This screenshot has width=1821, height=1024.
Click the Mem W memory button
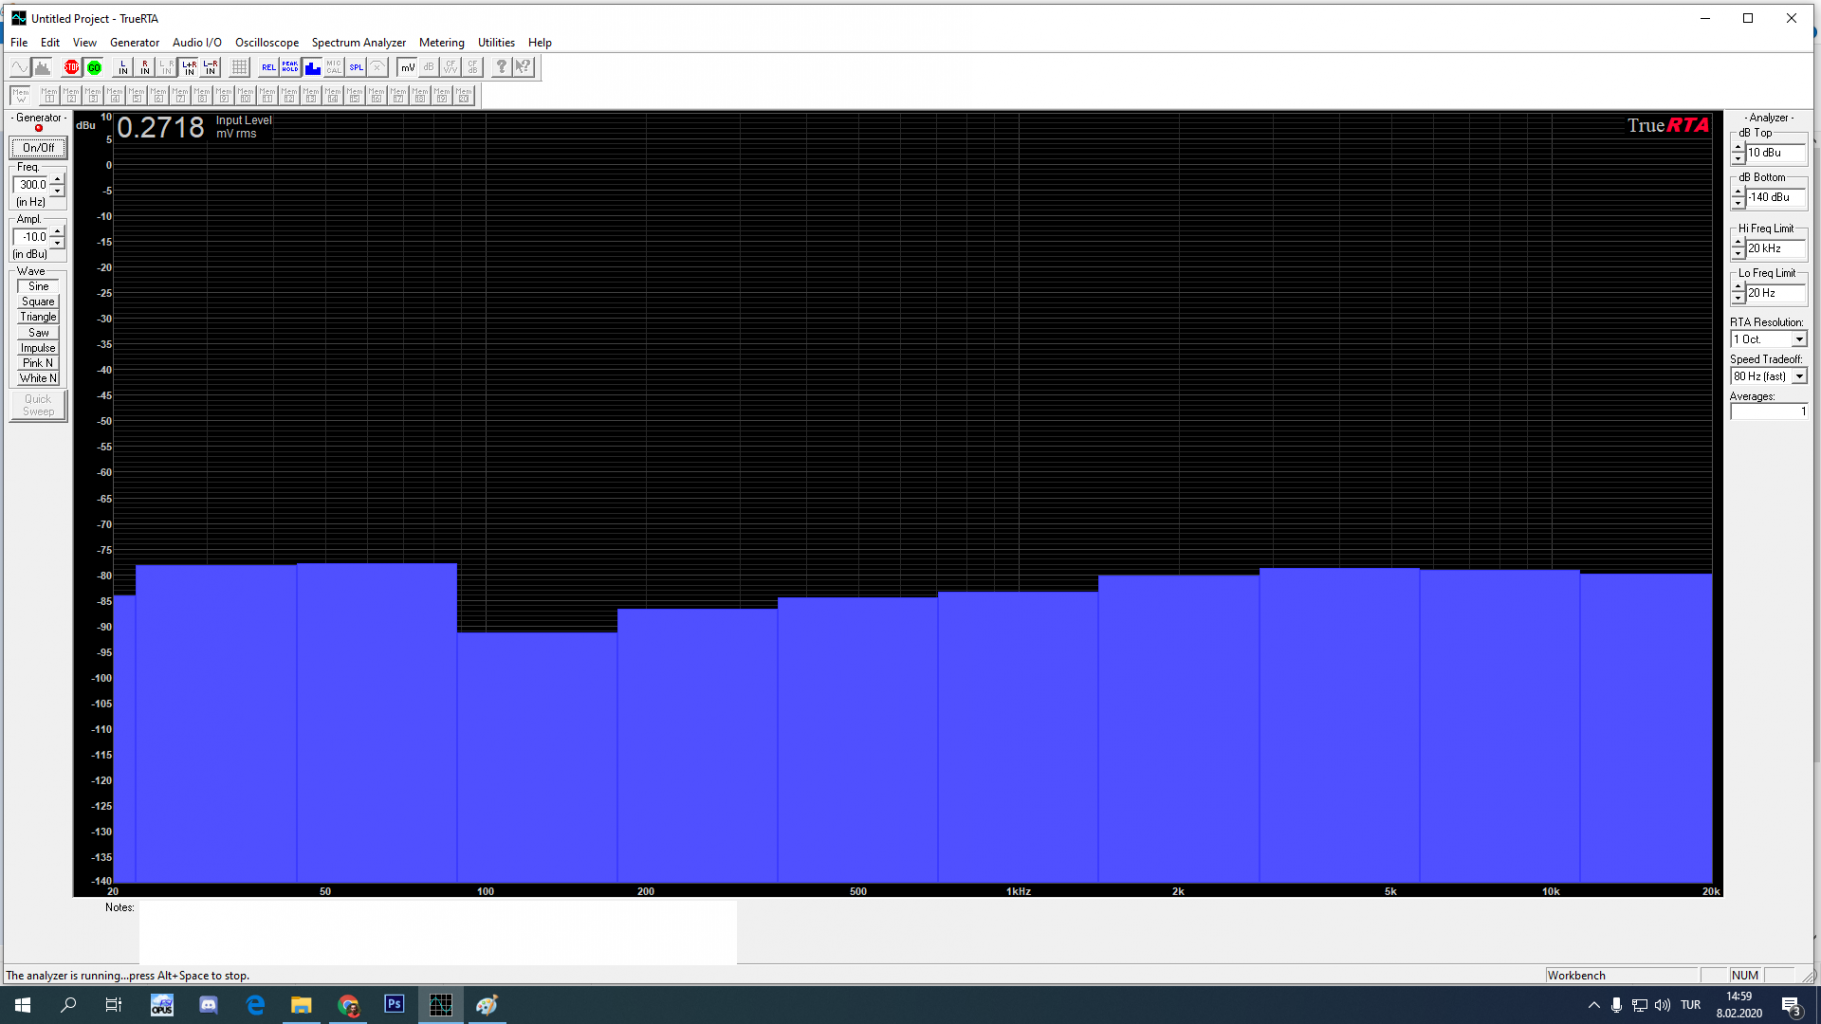coord(20,95)
